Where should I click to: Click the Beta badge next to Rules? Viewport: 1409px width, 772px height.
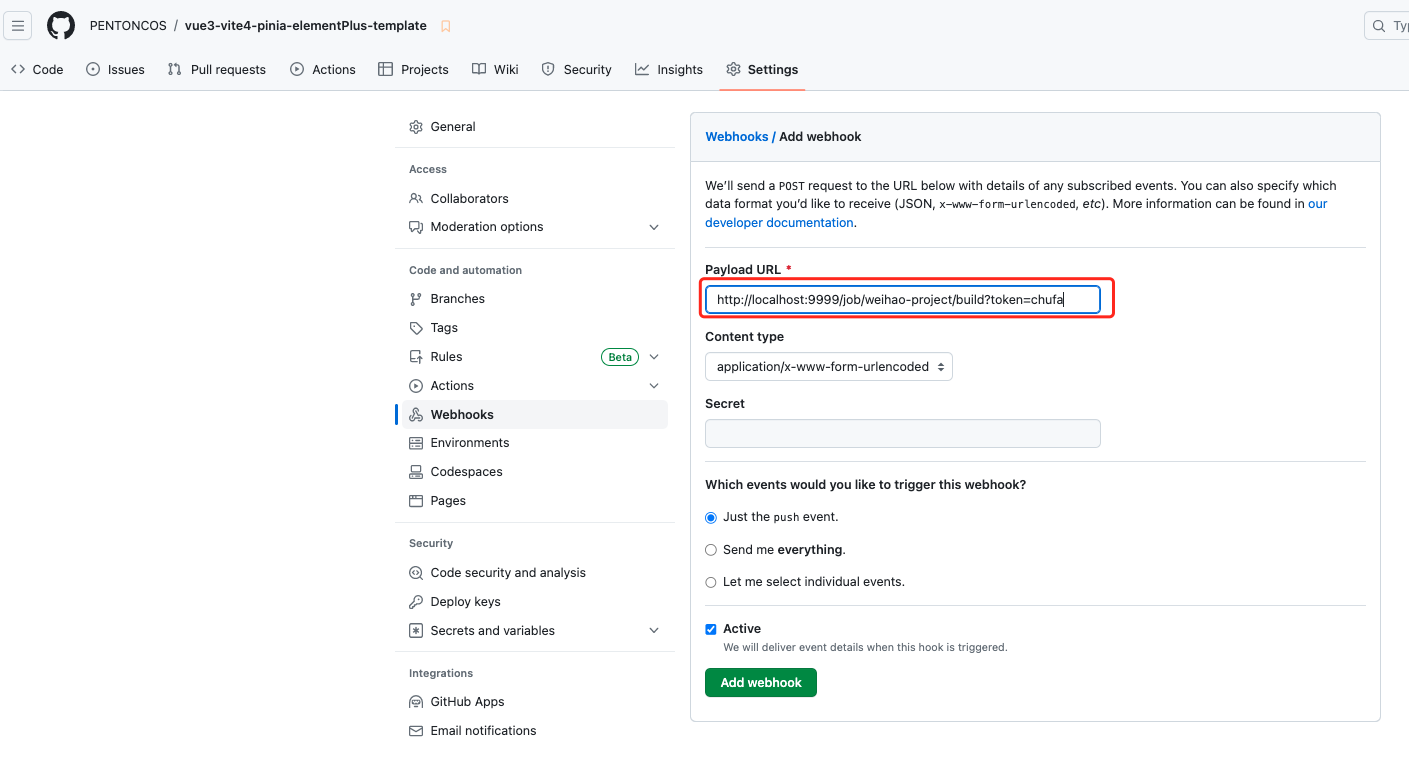coord(620,357)
